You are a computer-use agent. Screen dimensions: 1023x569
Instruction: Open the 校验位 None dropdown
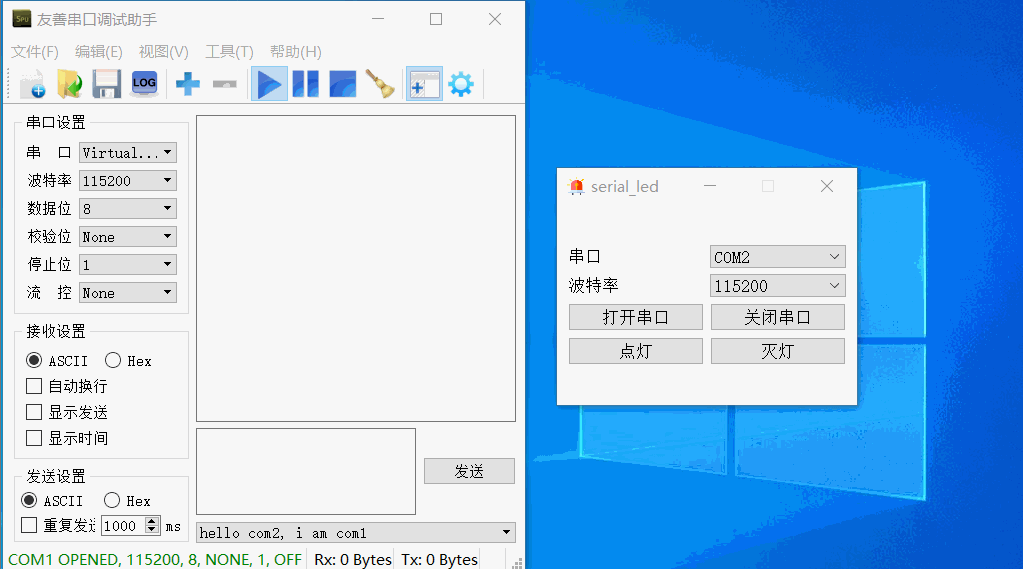[x=128, y=237]
